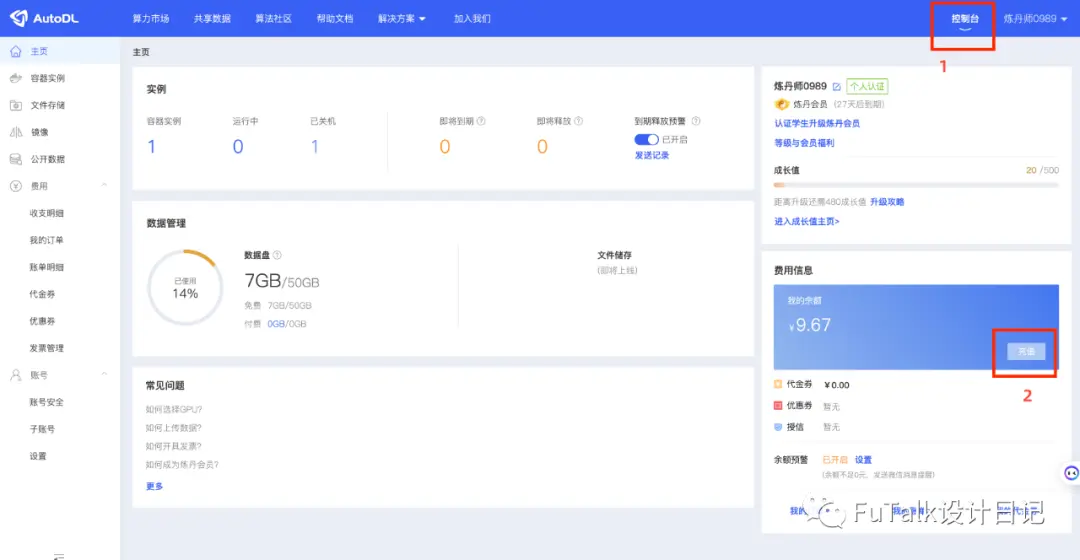The width and height of the screenshot is (1080, 560).
Task: Open 容器实例 via its sidebar icon
Action: (16, 78)
